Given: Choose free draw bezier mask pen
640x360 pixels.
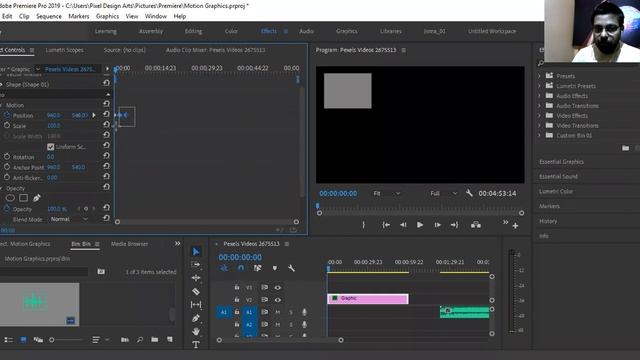Looking at the screenshot, I should click(37, 198).
